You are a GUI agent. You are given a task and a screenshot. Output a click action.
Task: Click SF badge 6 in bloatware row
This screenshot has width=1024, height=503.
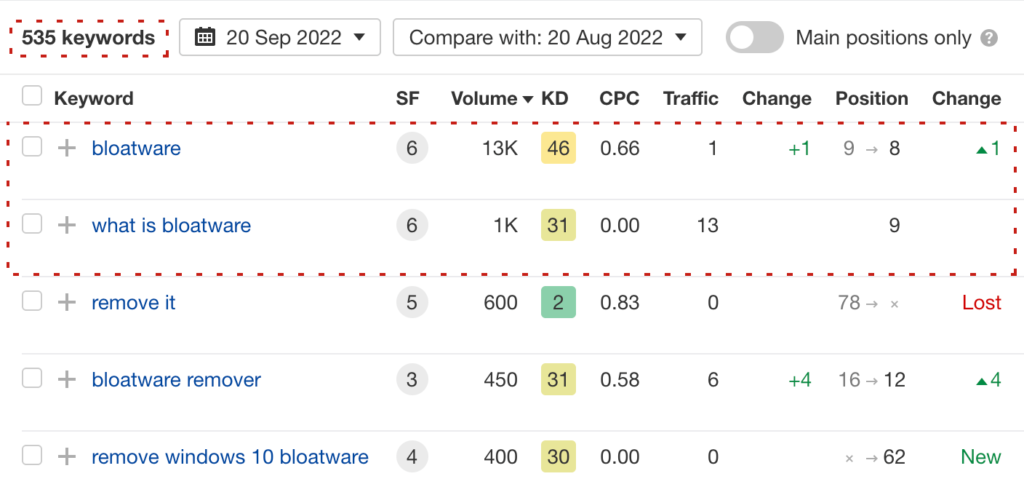(411, 148)
